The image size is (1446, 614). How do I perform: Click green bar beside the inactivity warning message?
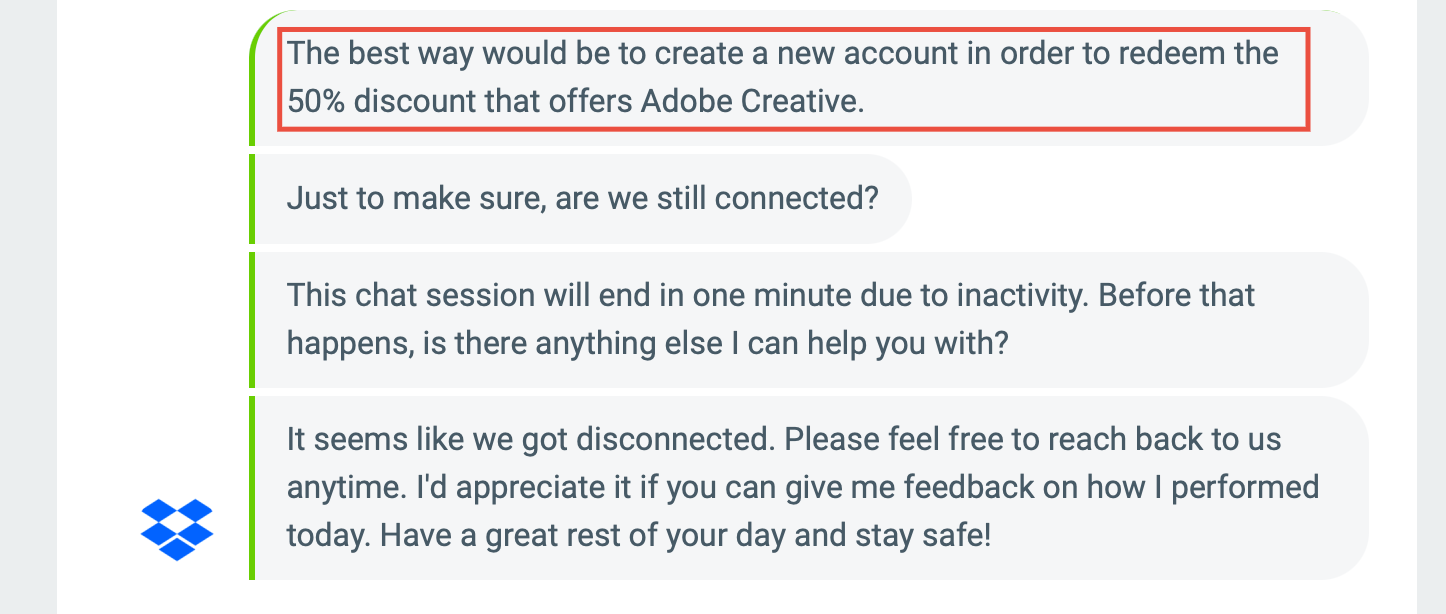click(x=252, y=319)
